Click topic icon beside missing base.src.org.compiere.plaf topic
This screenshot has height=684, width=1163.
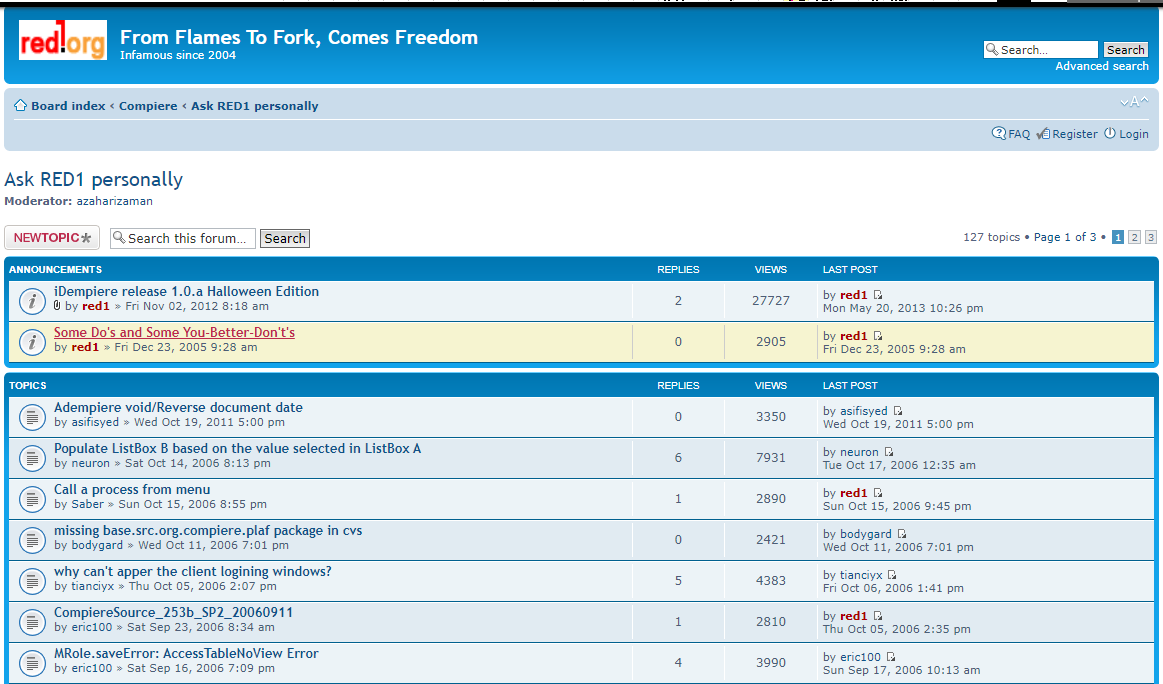click(32, 539)
